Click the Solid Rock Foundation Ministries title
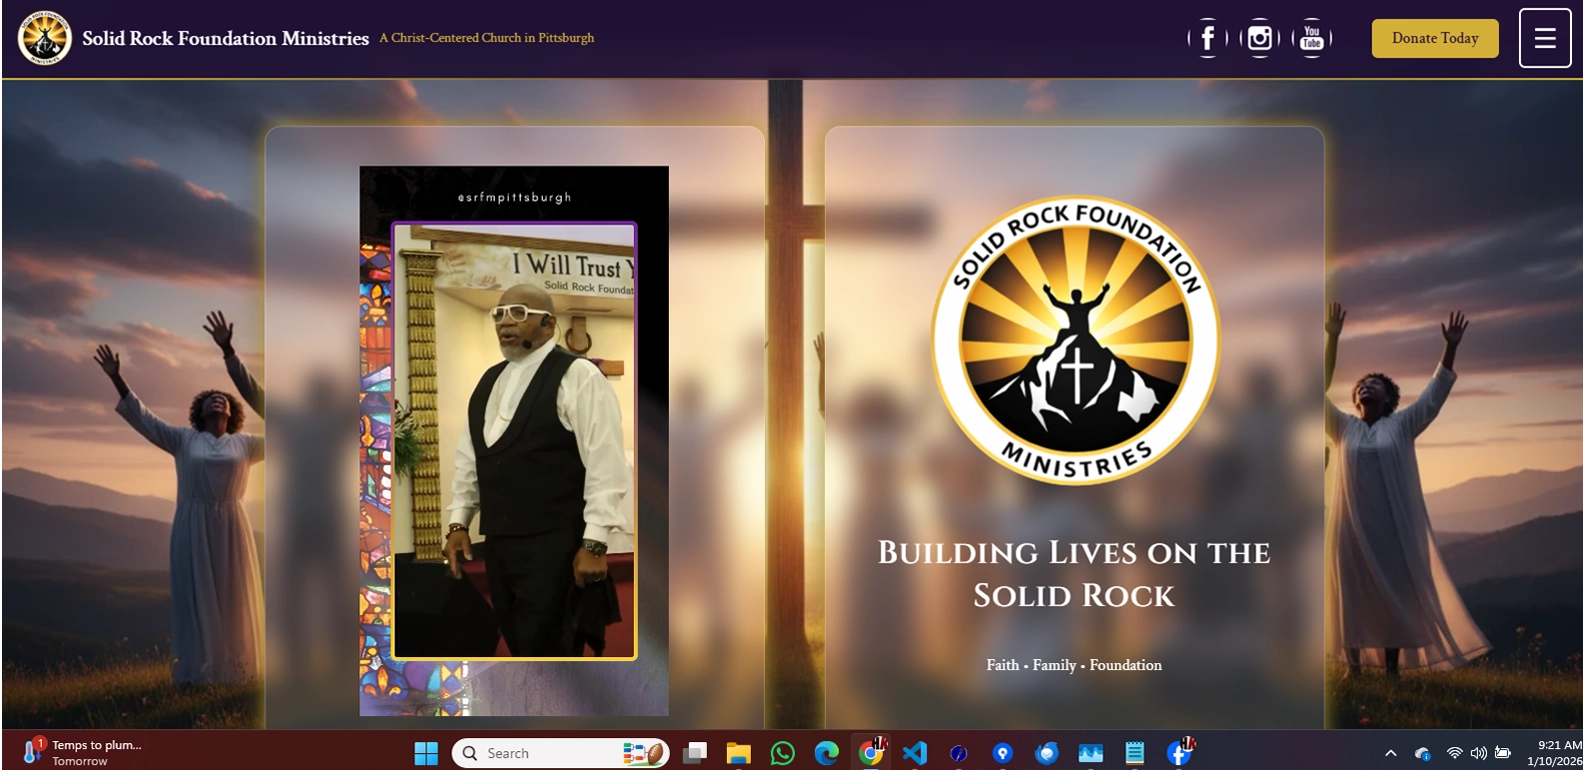 coord(225,38)
